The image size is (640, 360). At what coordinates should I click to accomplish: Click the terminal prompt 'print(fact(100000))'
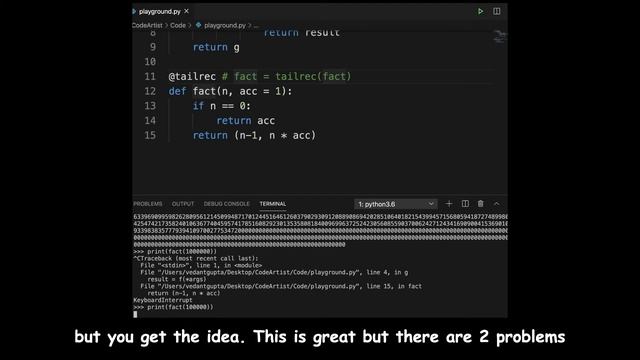click(180, 307)
